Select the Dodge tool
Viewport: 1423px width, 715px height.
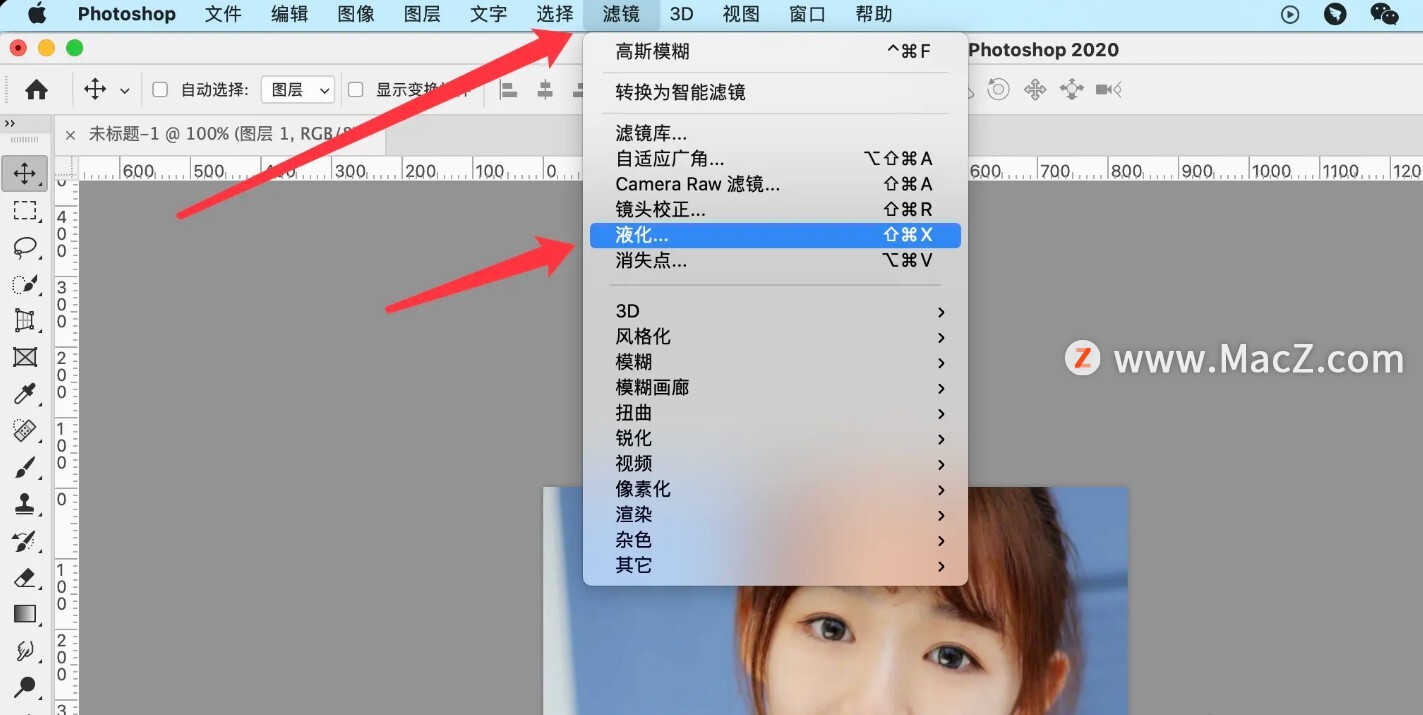tap(25, 687)
